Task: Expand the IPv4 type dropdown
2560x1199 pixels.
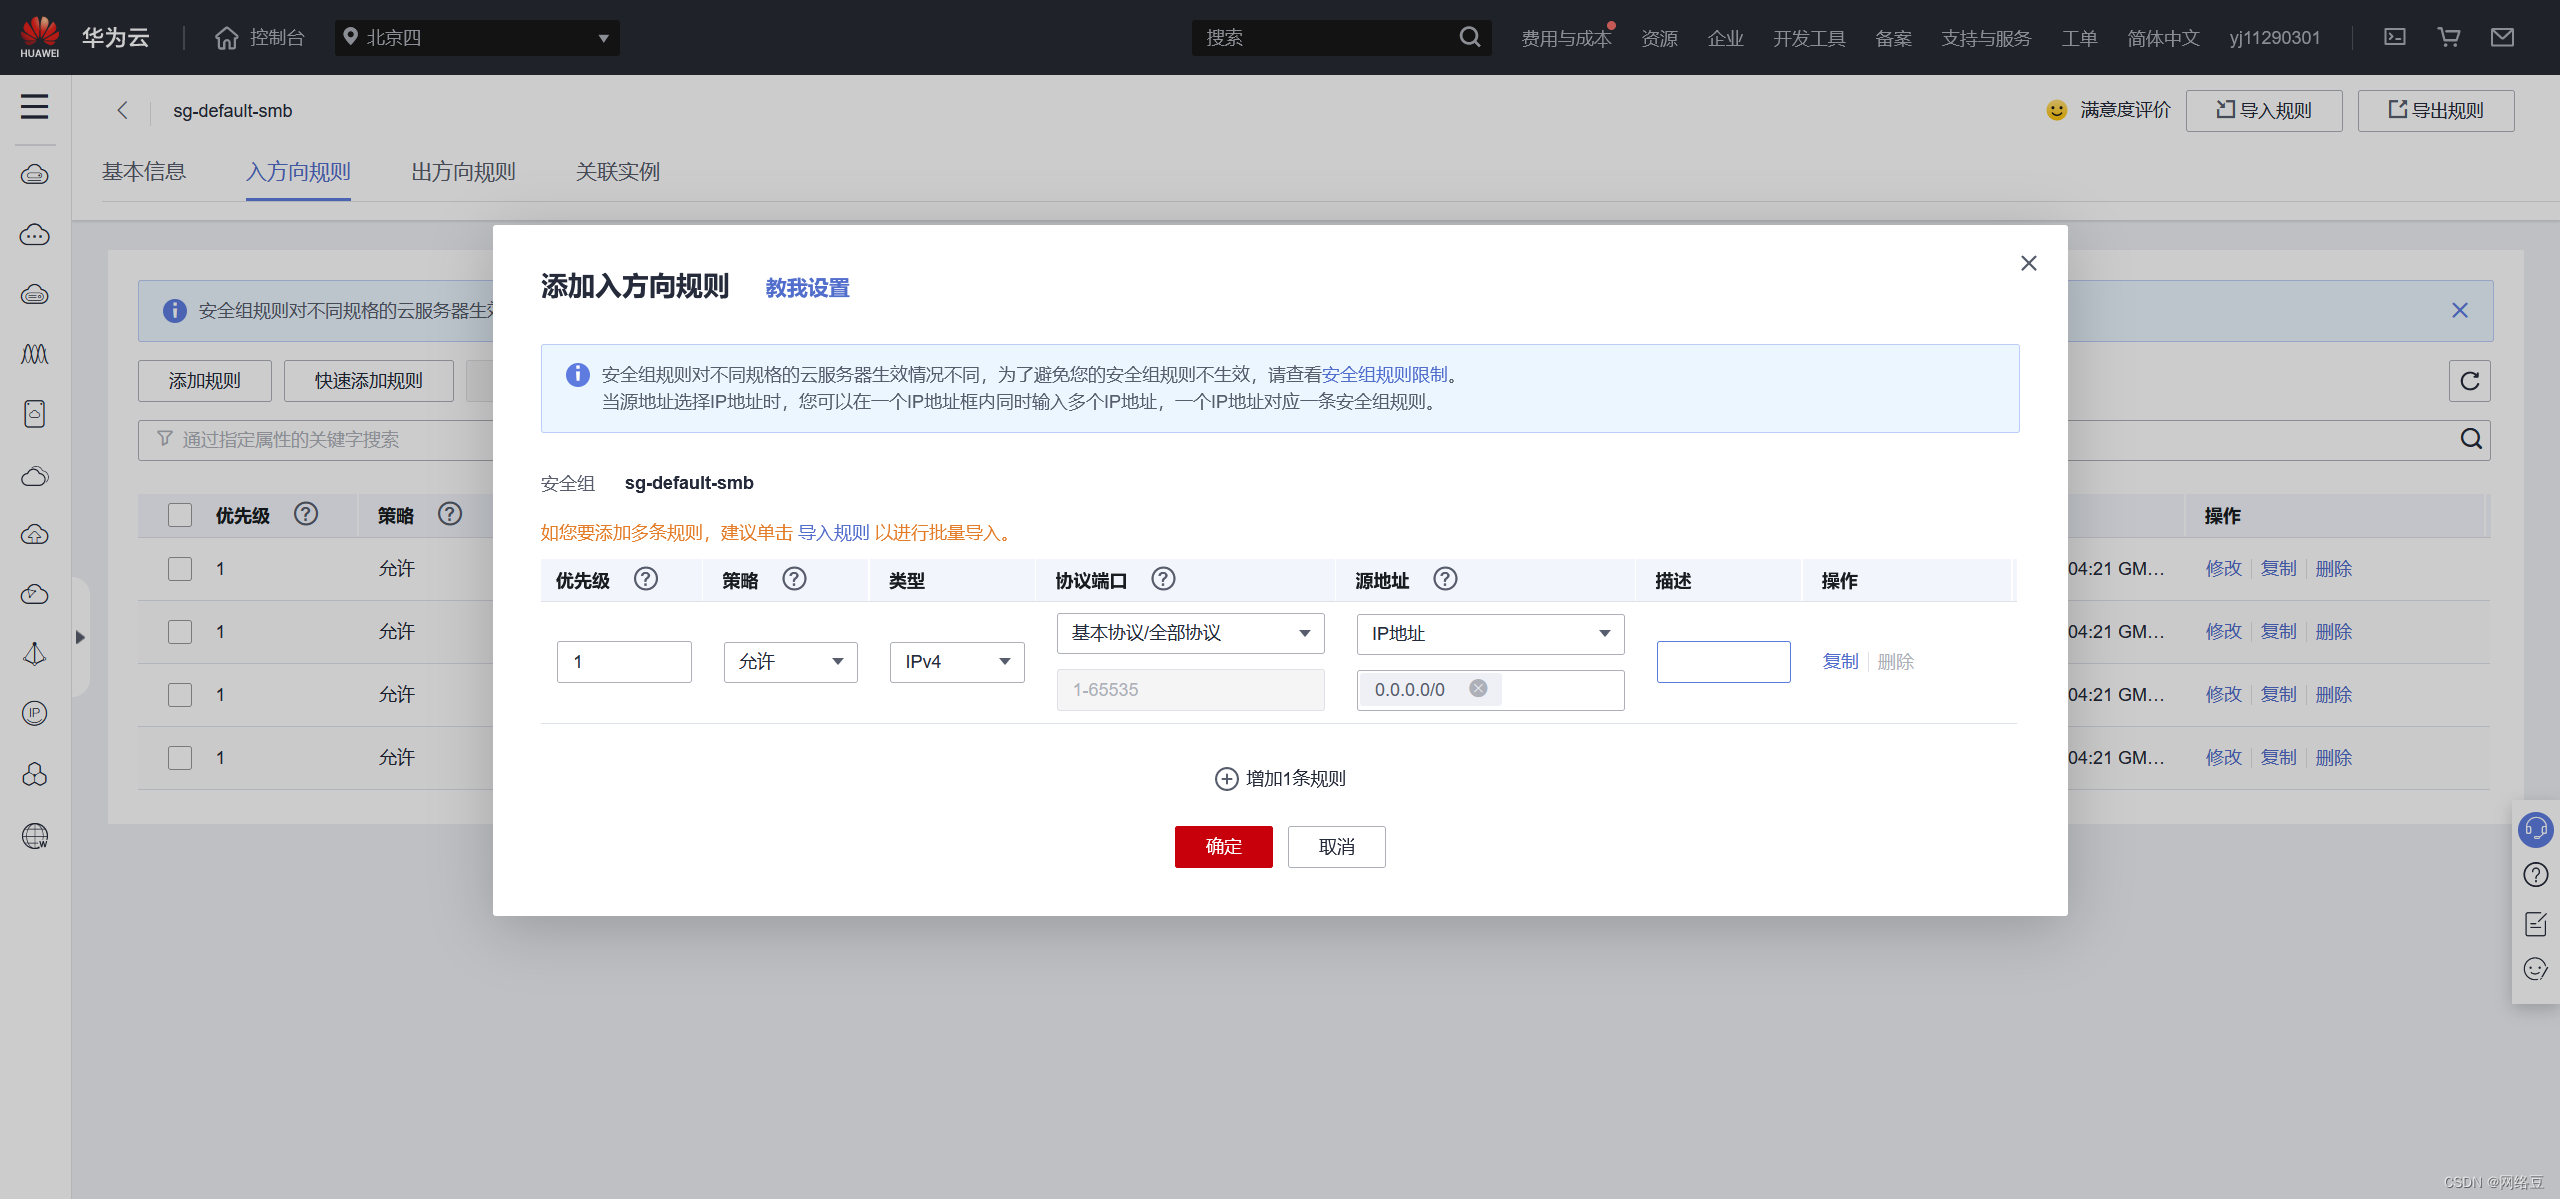Action: point(956,662)
